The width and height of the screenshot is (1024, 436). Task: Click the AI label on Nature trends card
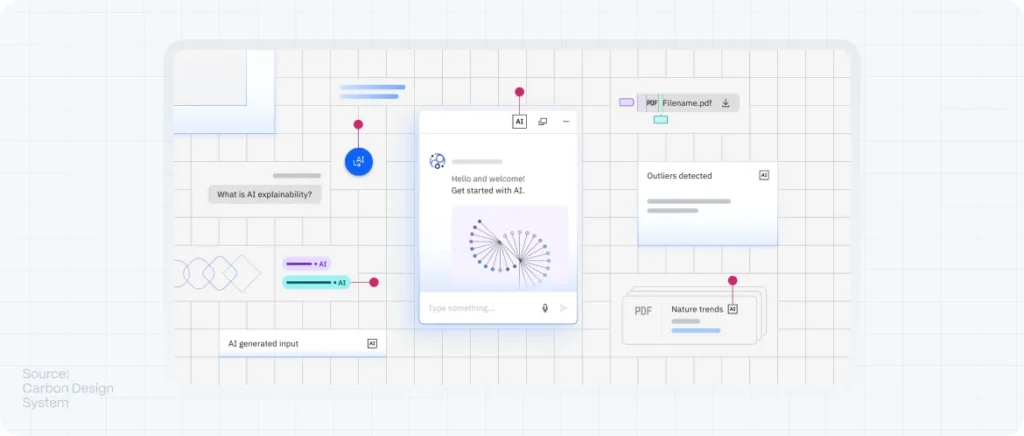(x=732, y=309)
